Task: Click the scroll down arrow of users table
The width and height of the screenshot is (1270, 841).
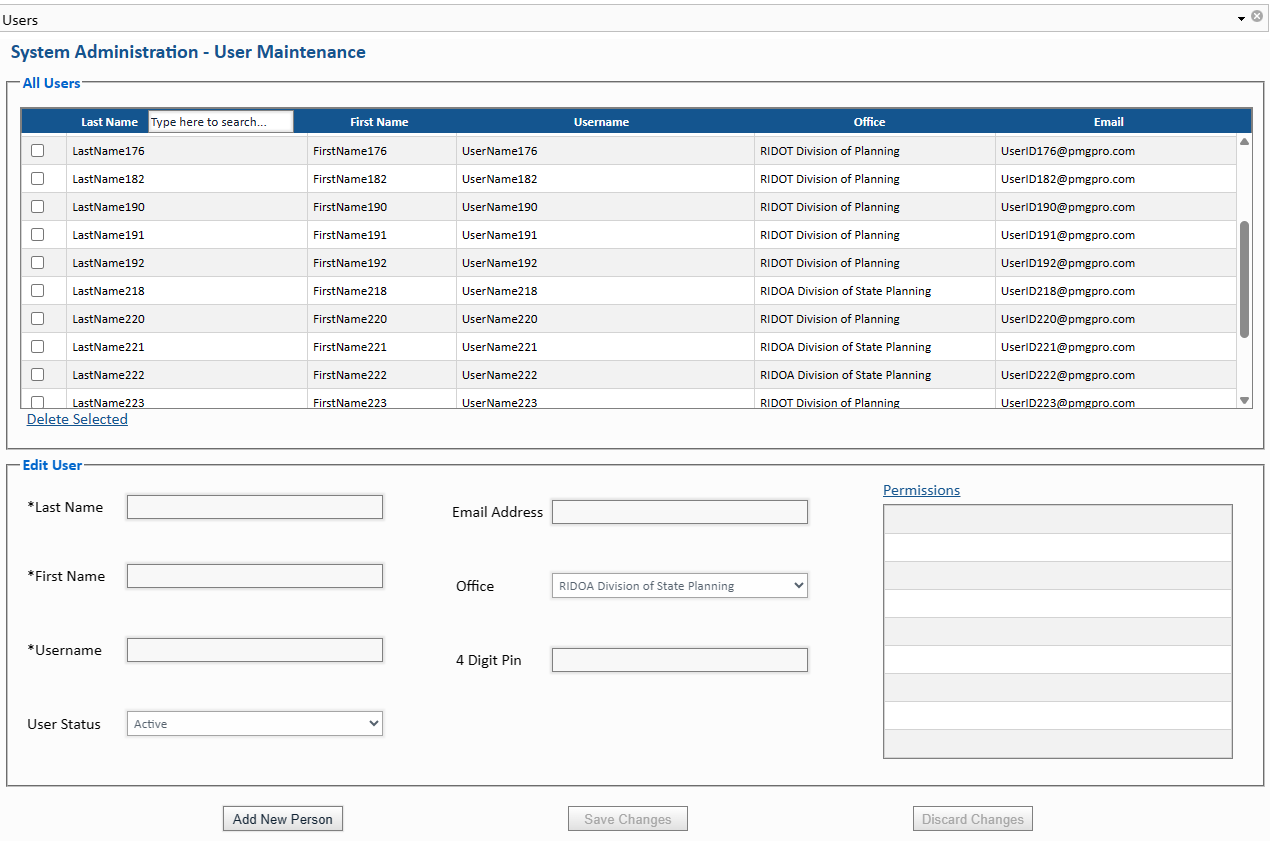Action: point(1245,400)
